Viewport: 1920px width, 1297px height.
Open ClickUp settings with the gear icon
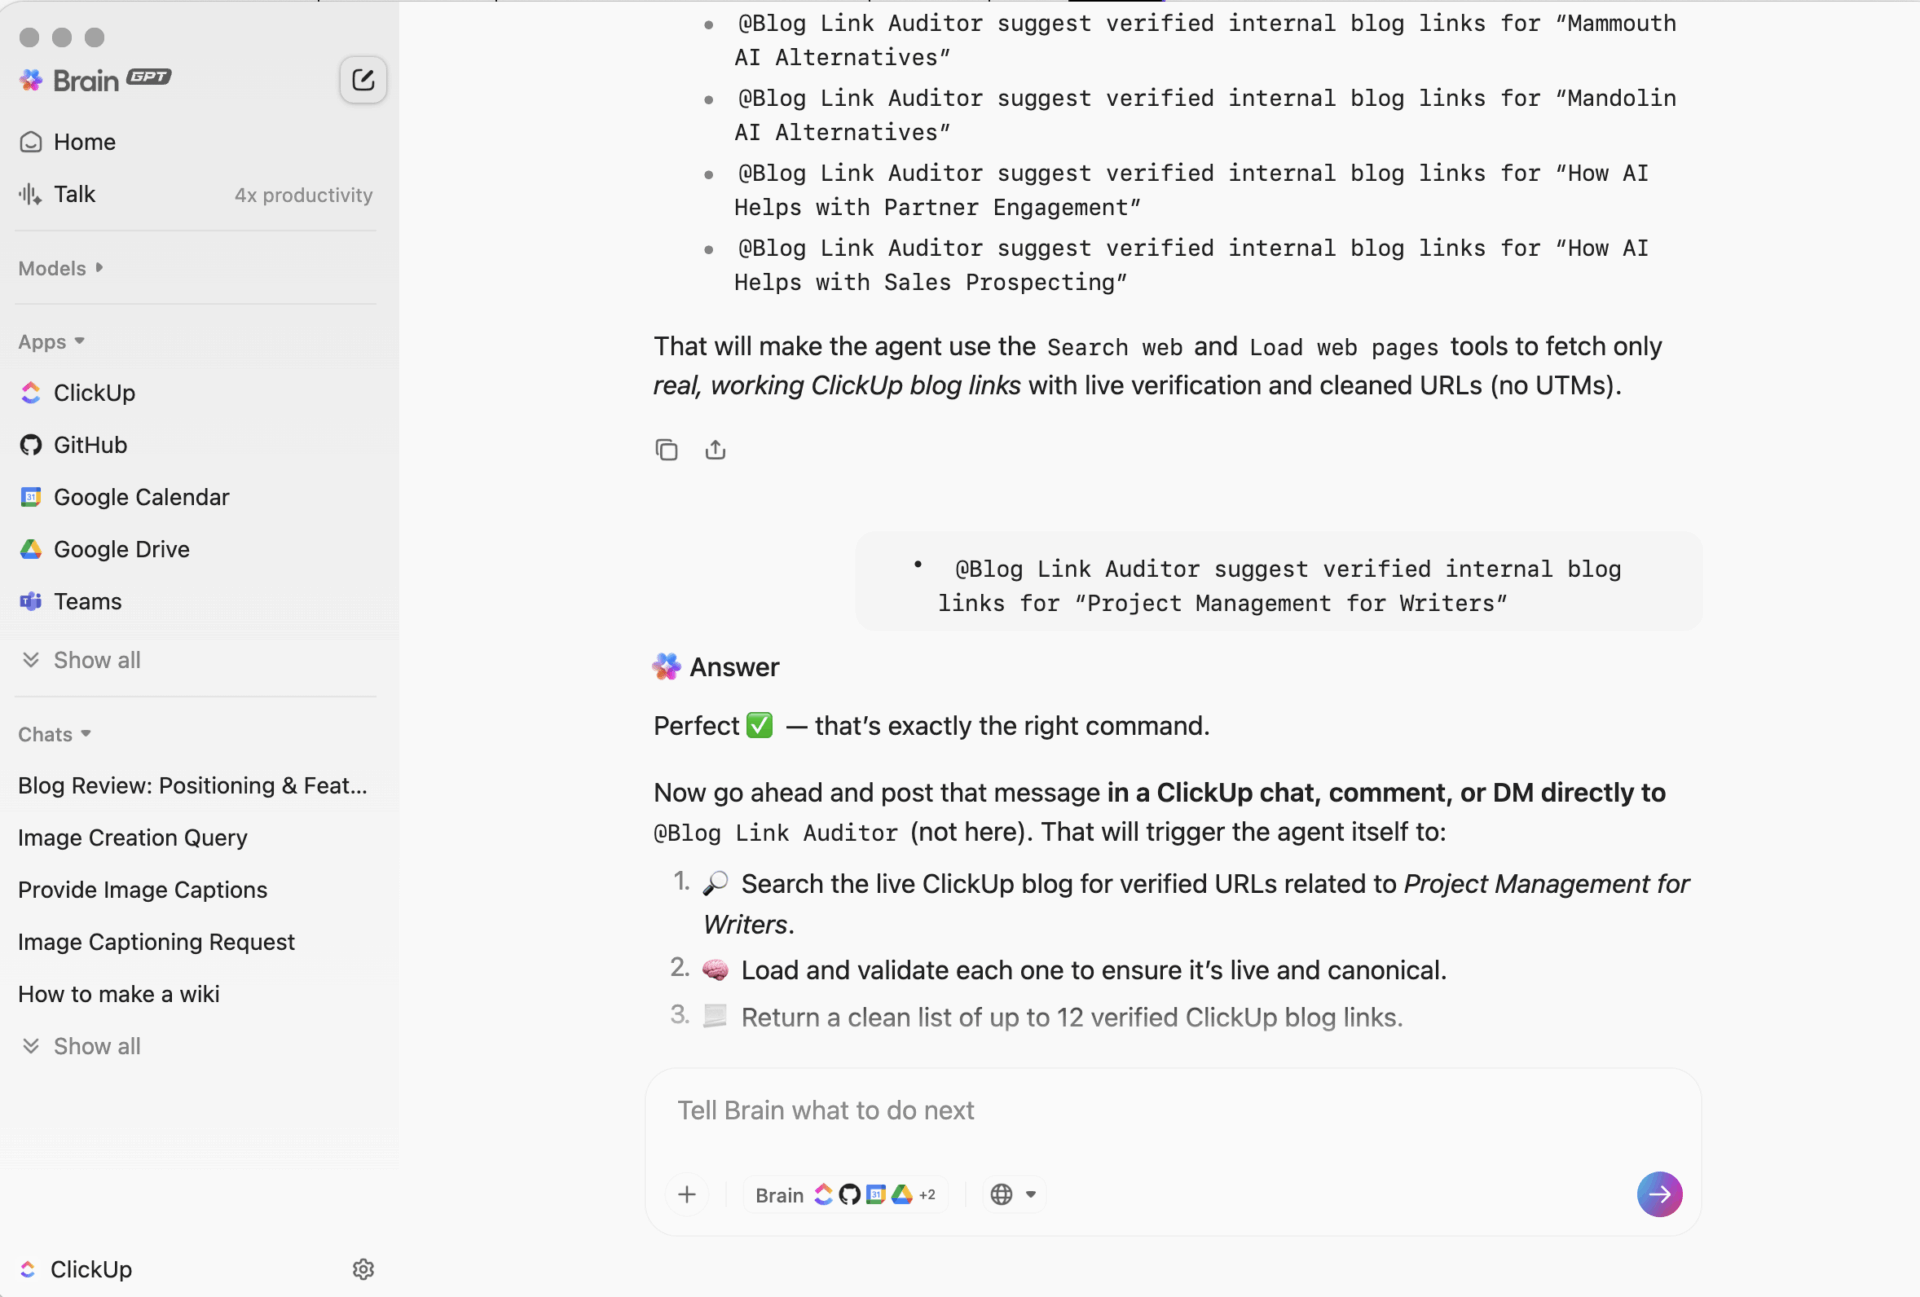363,1269
